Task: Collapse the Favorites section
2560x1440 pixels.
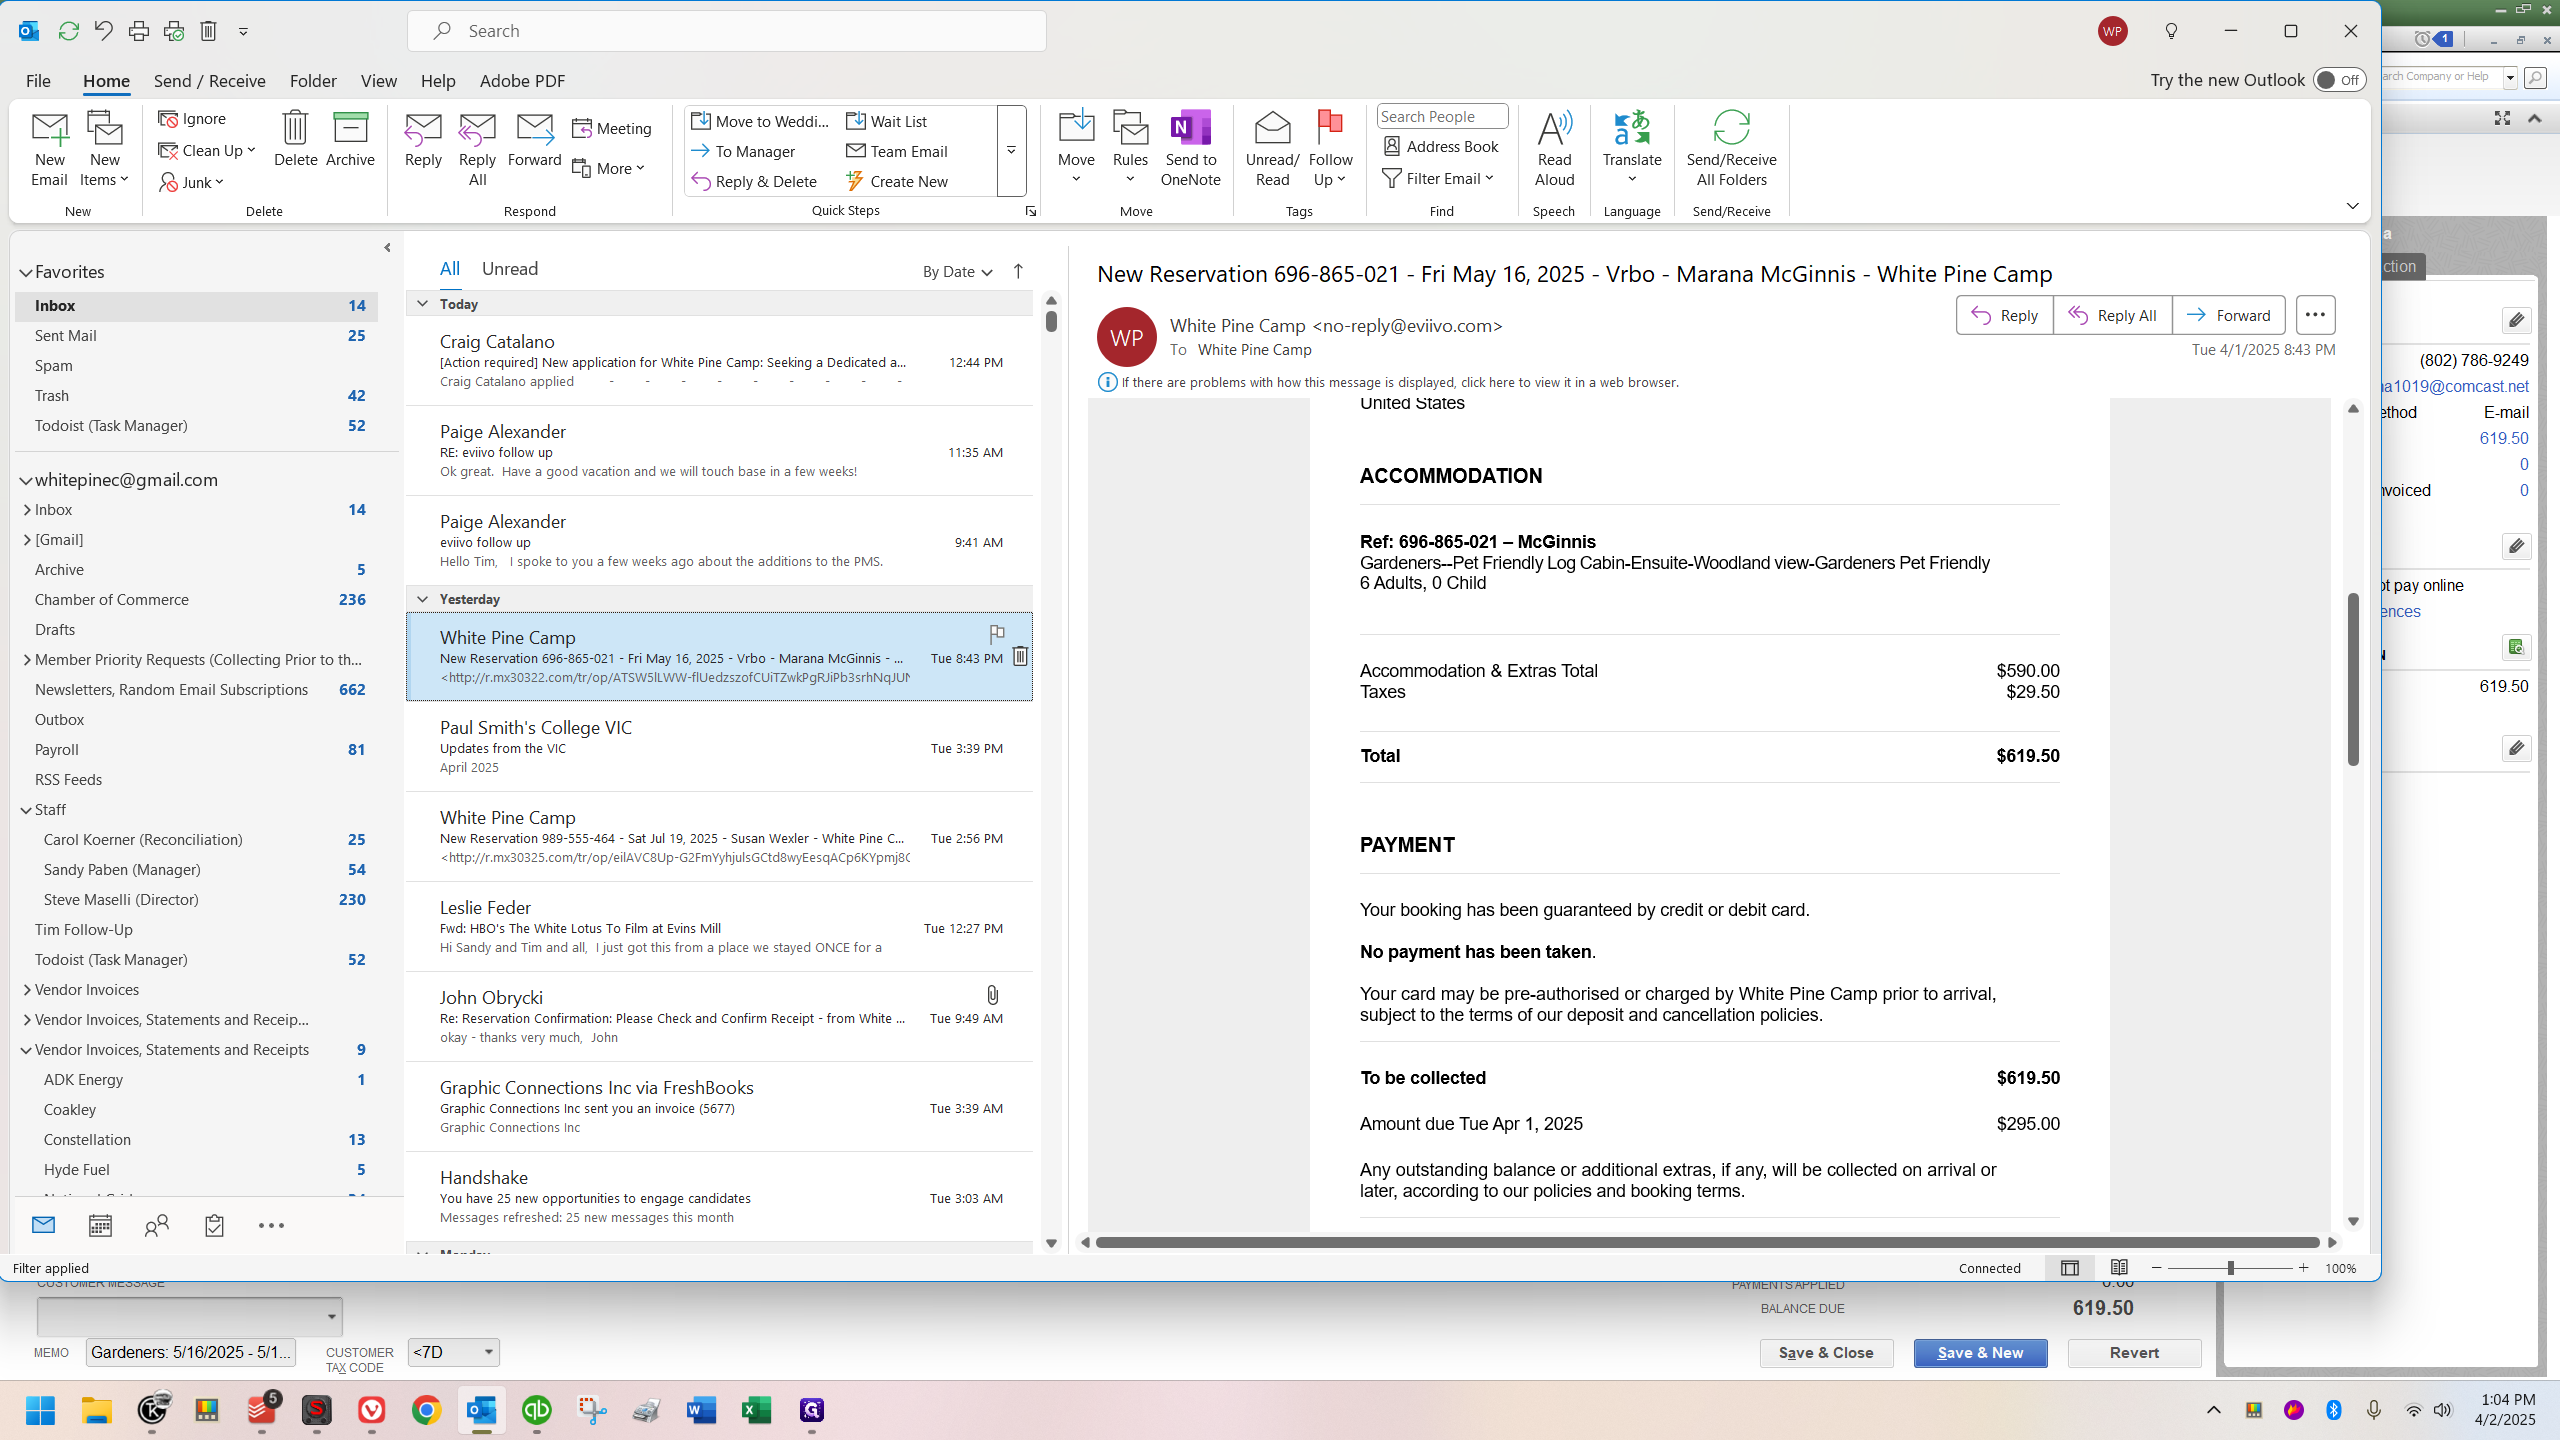Action: point(26,272)
